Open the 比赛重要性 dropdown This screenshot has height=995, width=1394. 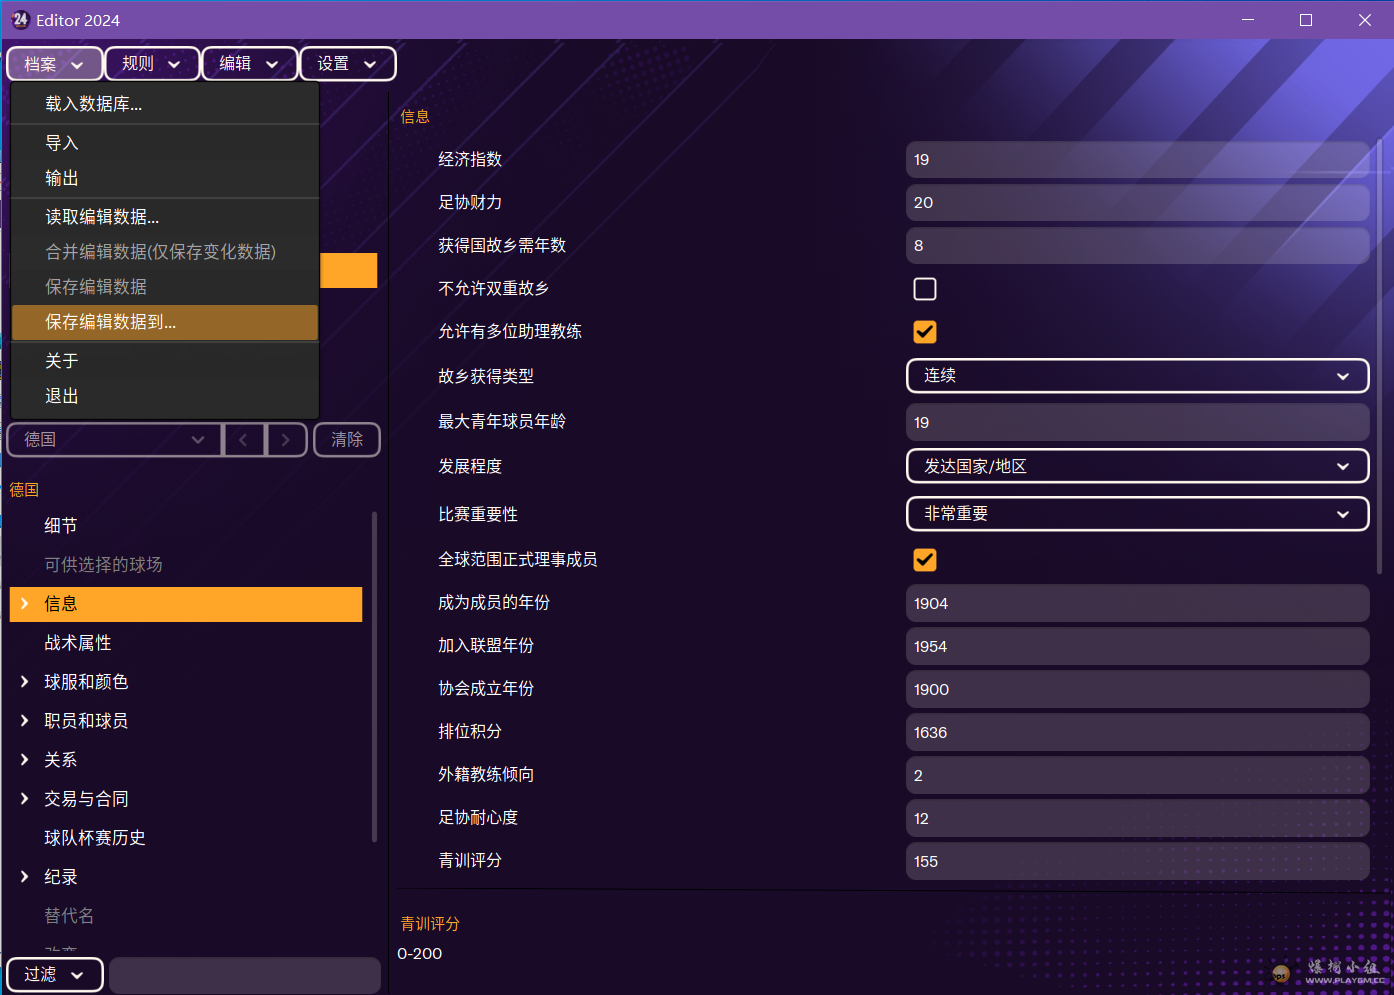pyautogui.click(x=1137, y=514)
